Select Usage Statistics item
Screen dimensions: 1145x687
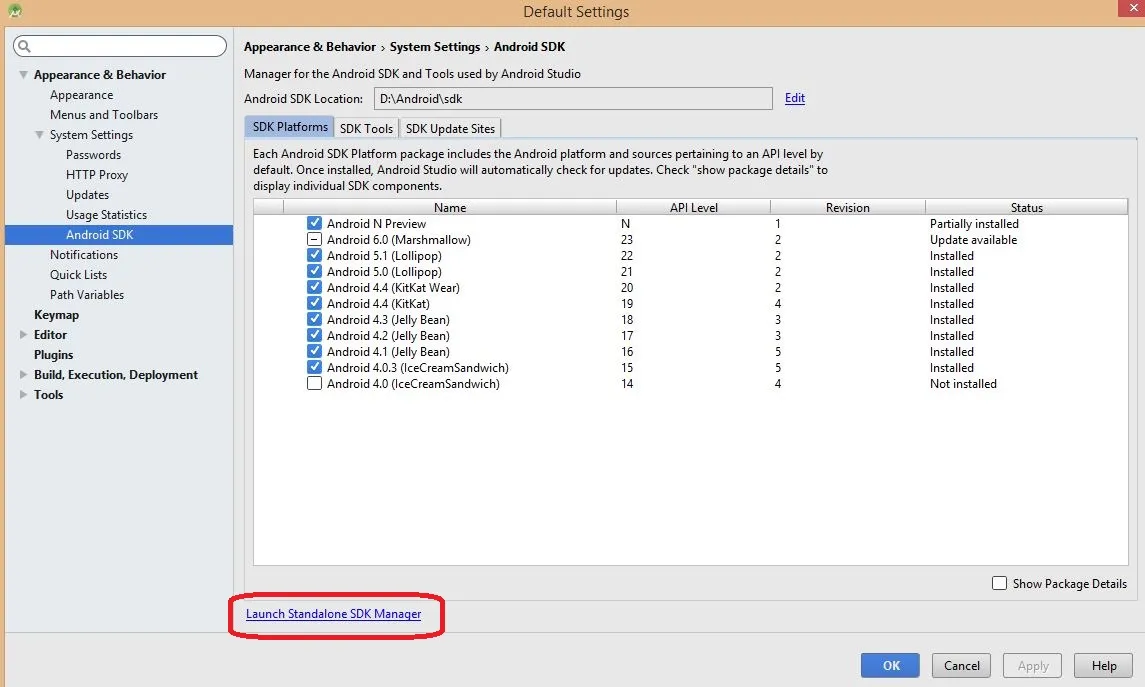[x=107, y=215]
